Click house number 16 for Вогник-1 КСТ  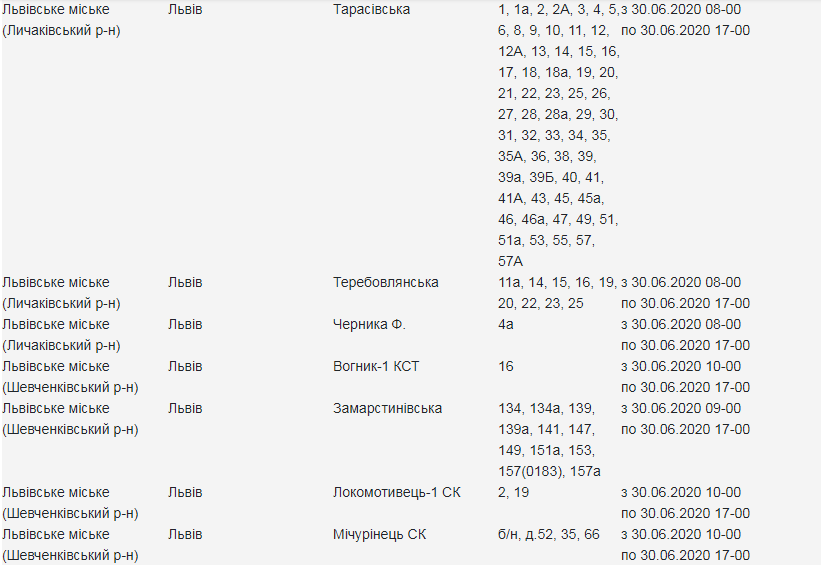tap(506, 366)
